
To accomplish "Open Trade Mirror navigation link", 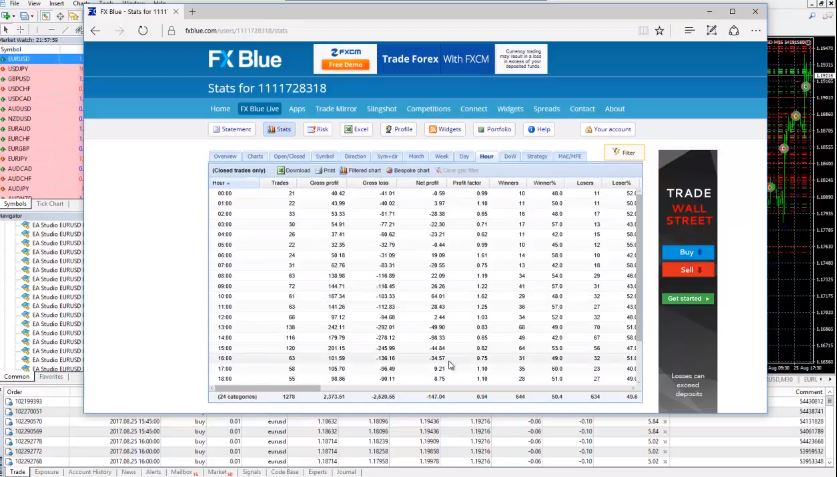I will pos(336,109).
